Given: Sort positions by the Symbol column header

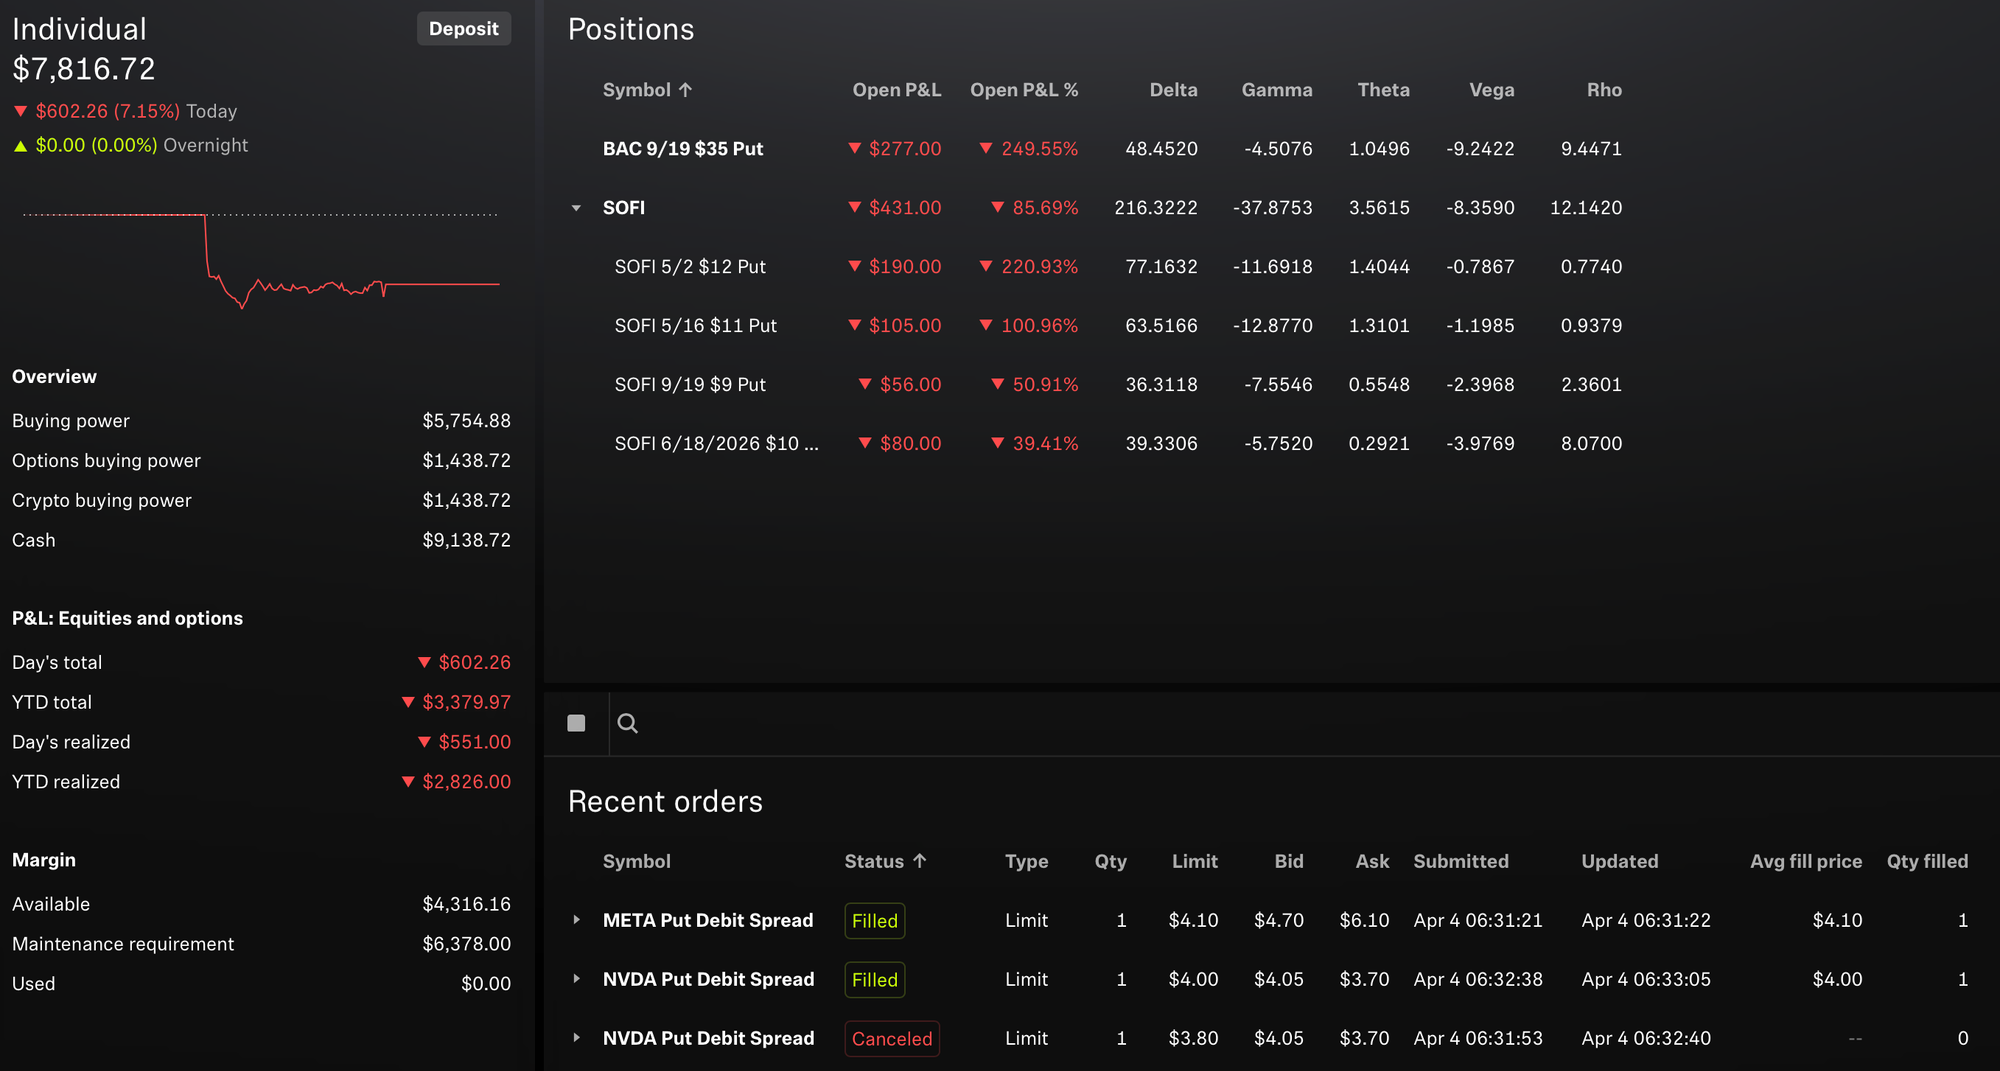Looking at the screenshot, I should pyautogui.click(x=647, y=90).
